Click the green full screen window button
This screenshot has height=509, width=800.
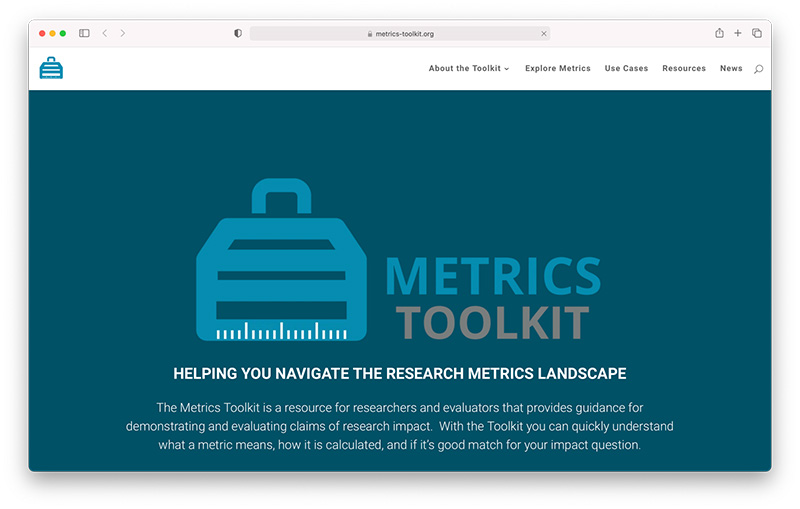pyautogui.click(x=63, y=33)
